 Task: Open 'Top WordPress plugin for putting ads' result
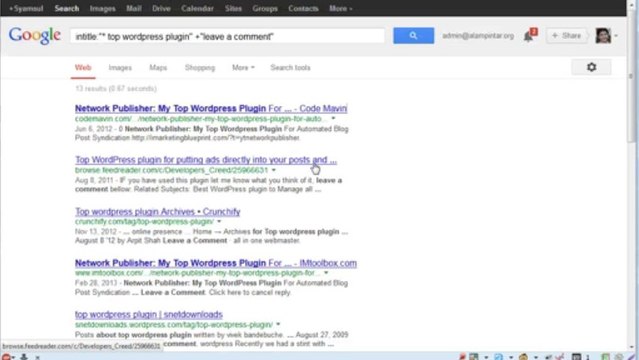(206, 160)
